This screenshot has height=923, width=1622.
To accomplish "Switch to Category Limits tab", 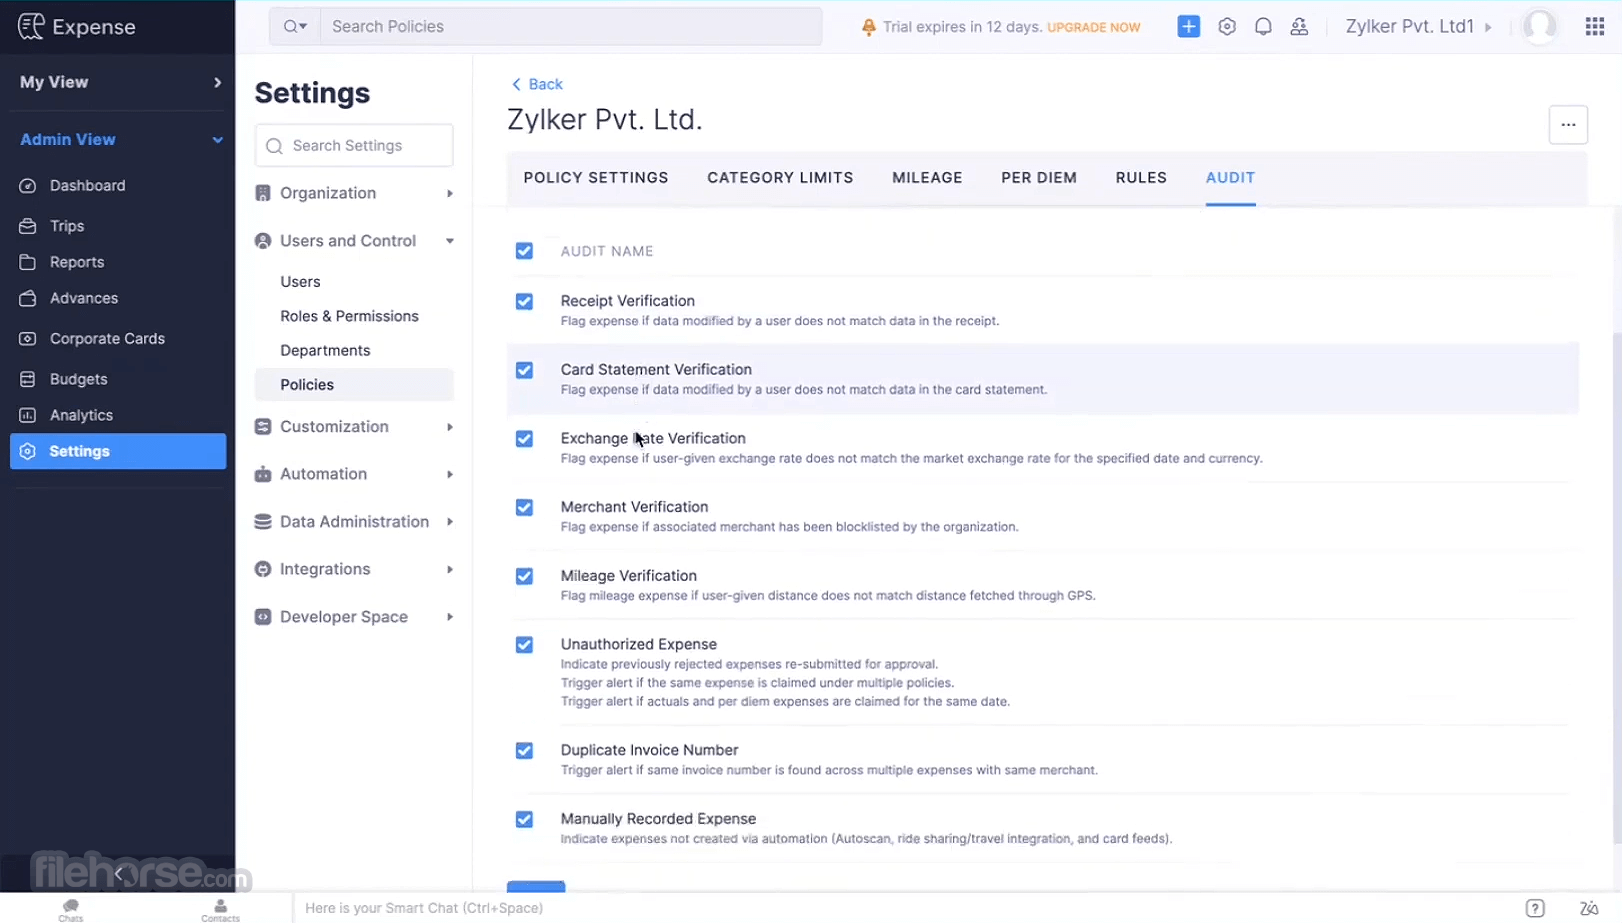I will (x=780, y=178).
